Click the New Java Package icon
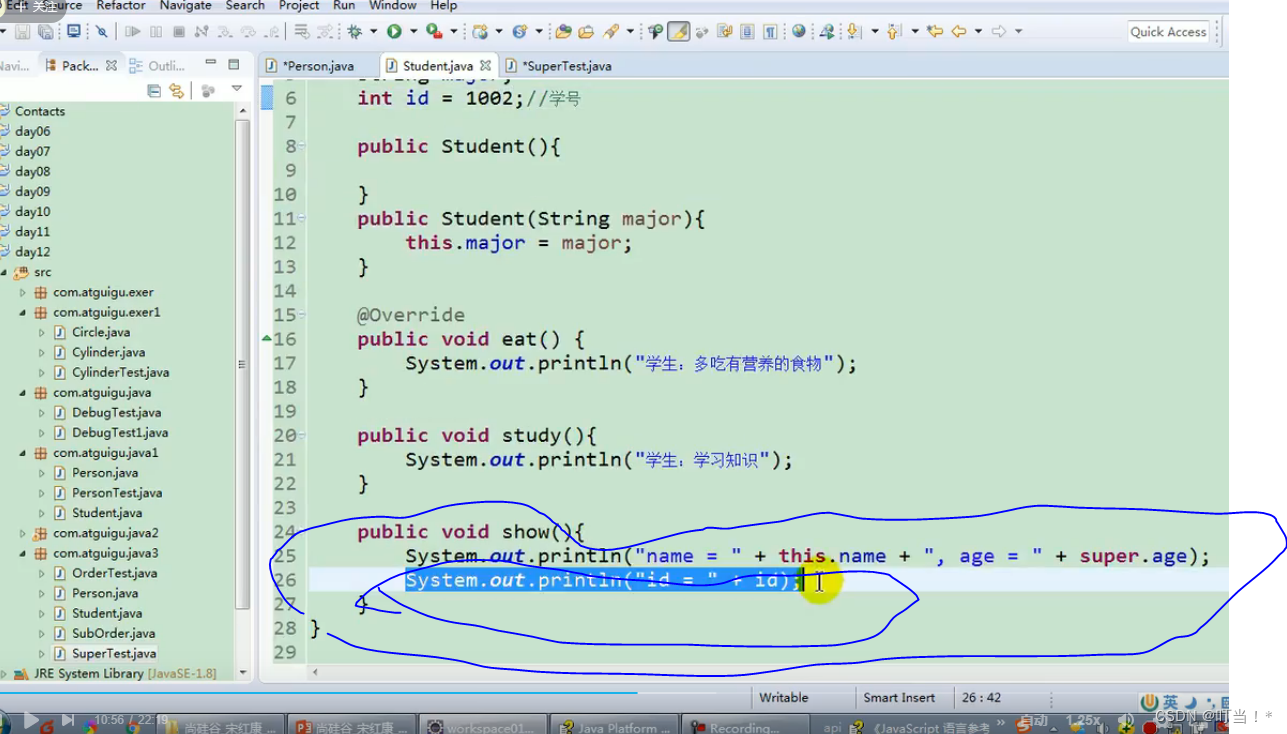Viewport: 1287px width, 734px height. [x=480, y=32]
